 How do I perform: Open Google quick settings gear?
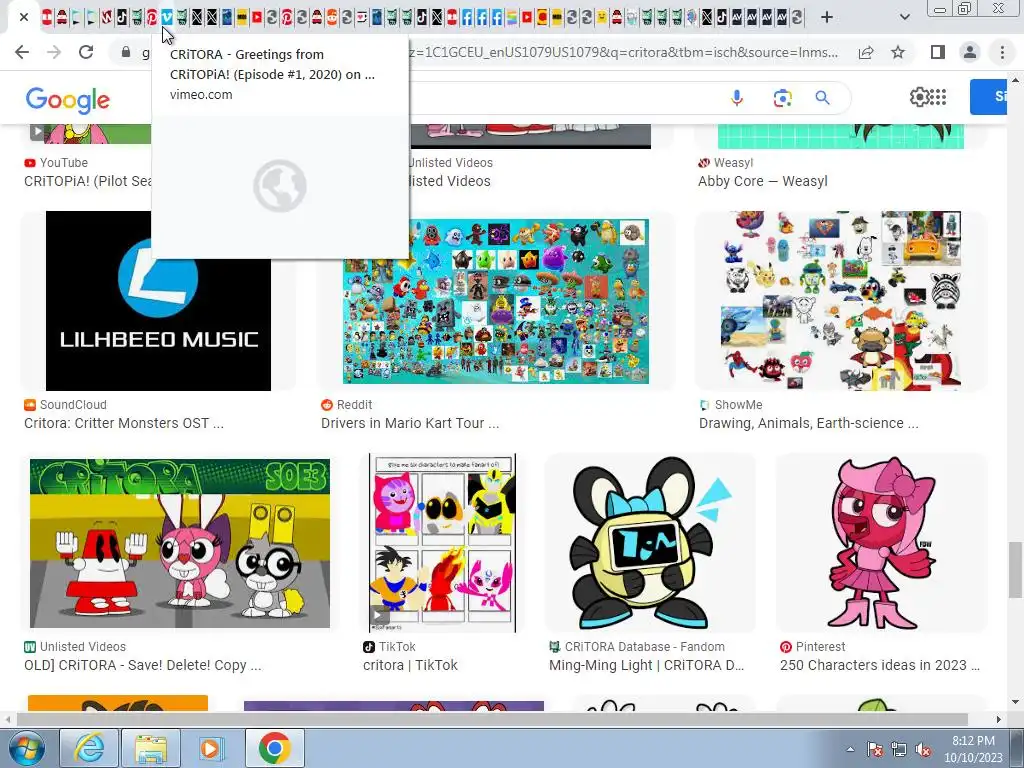919,97
